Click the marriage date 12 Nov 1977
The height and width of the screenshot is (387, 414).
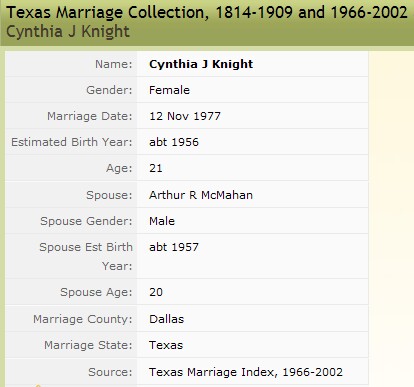[185, 116]
